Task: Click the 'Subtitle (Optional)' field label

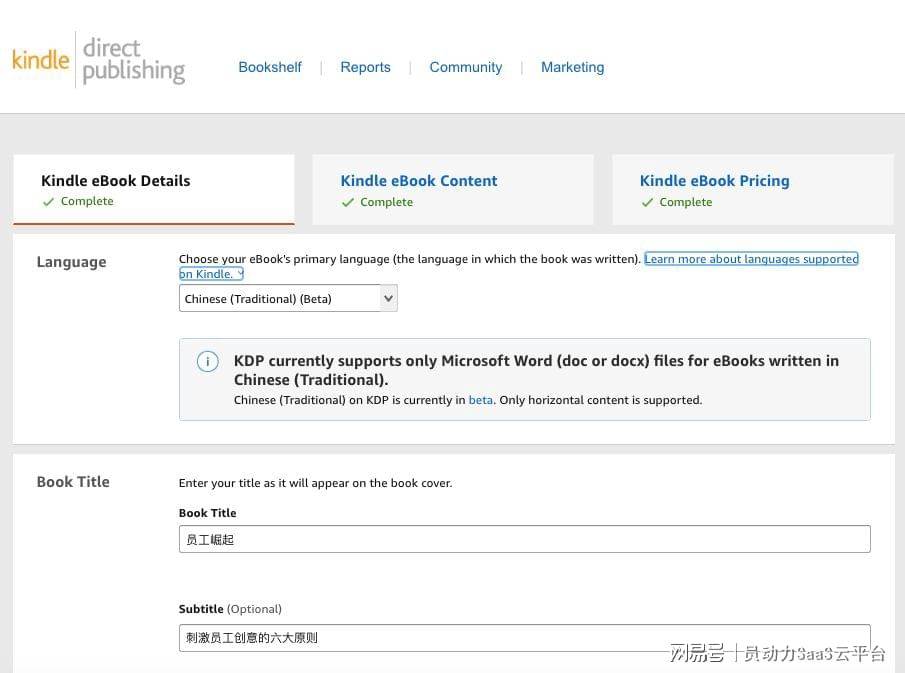Action: click(230, 609)
